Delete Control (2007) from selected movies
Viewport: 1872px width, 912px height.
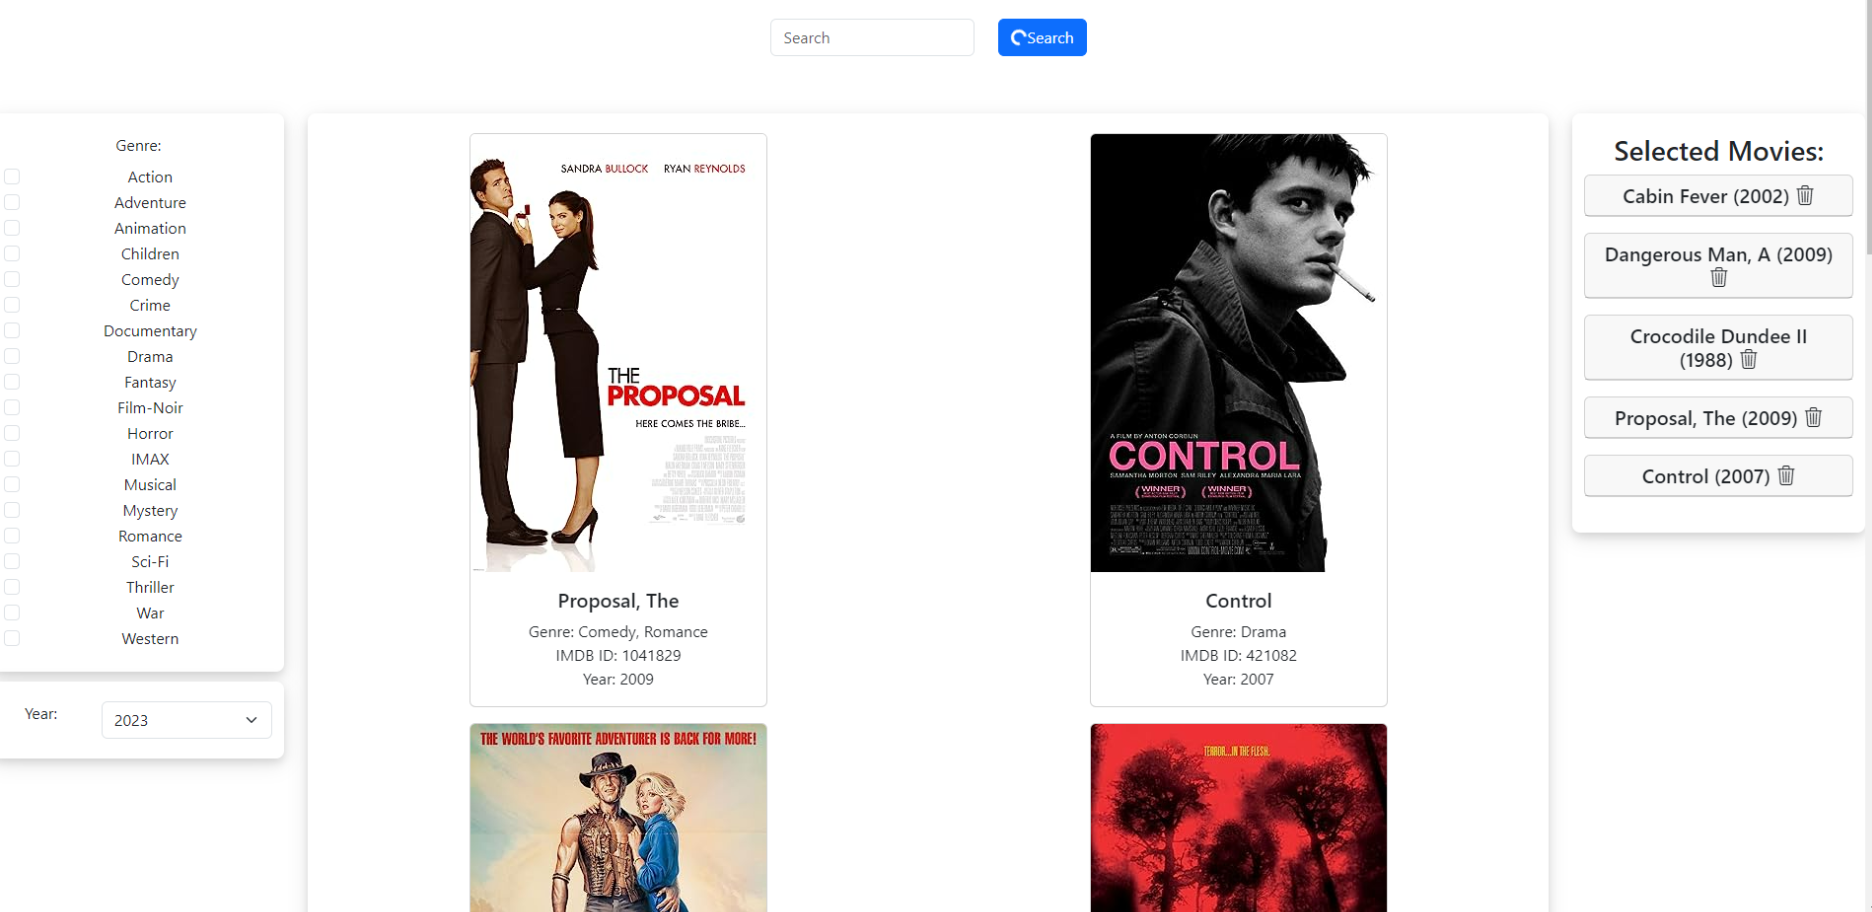(x=1786, y=475)
